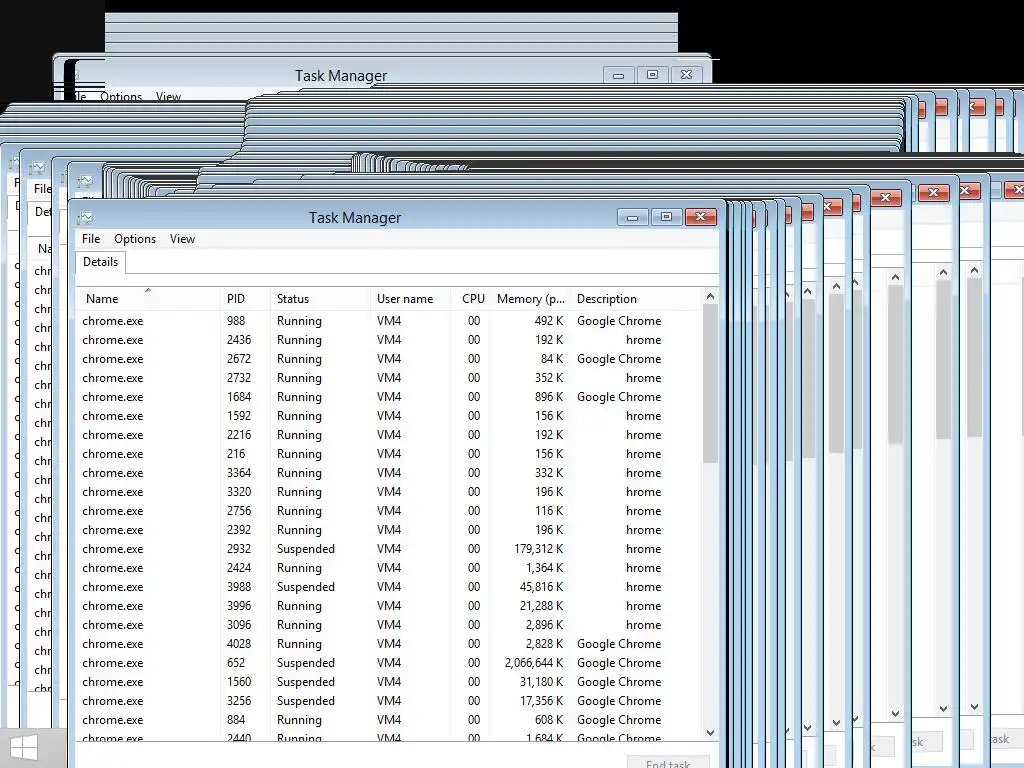The height and width of the screenshot is (768, 1024).
Task: Select chrome.exe process with PID 2732
Action: click(x=389, y=377)
